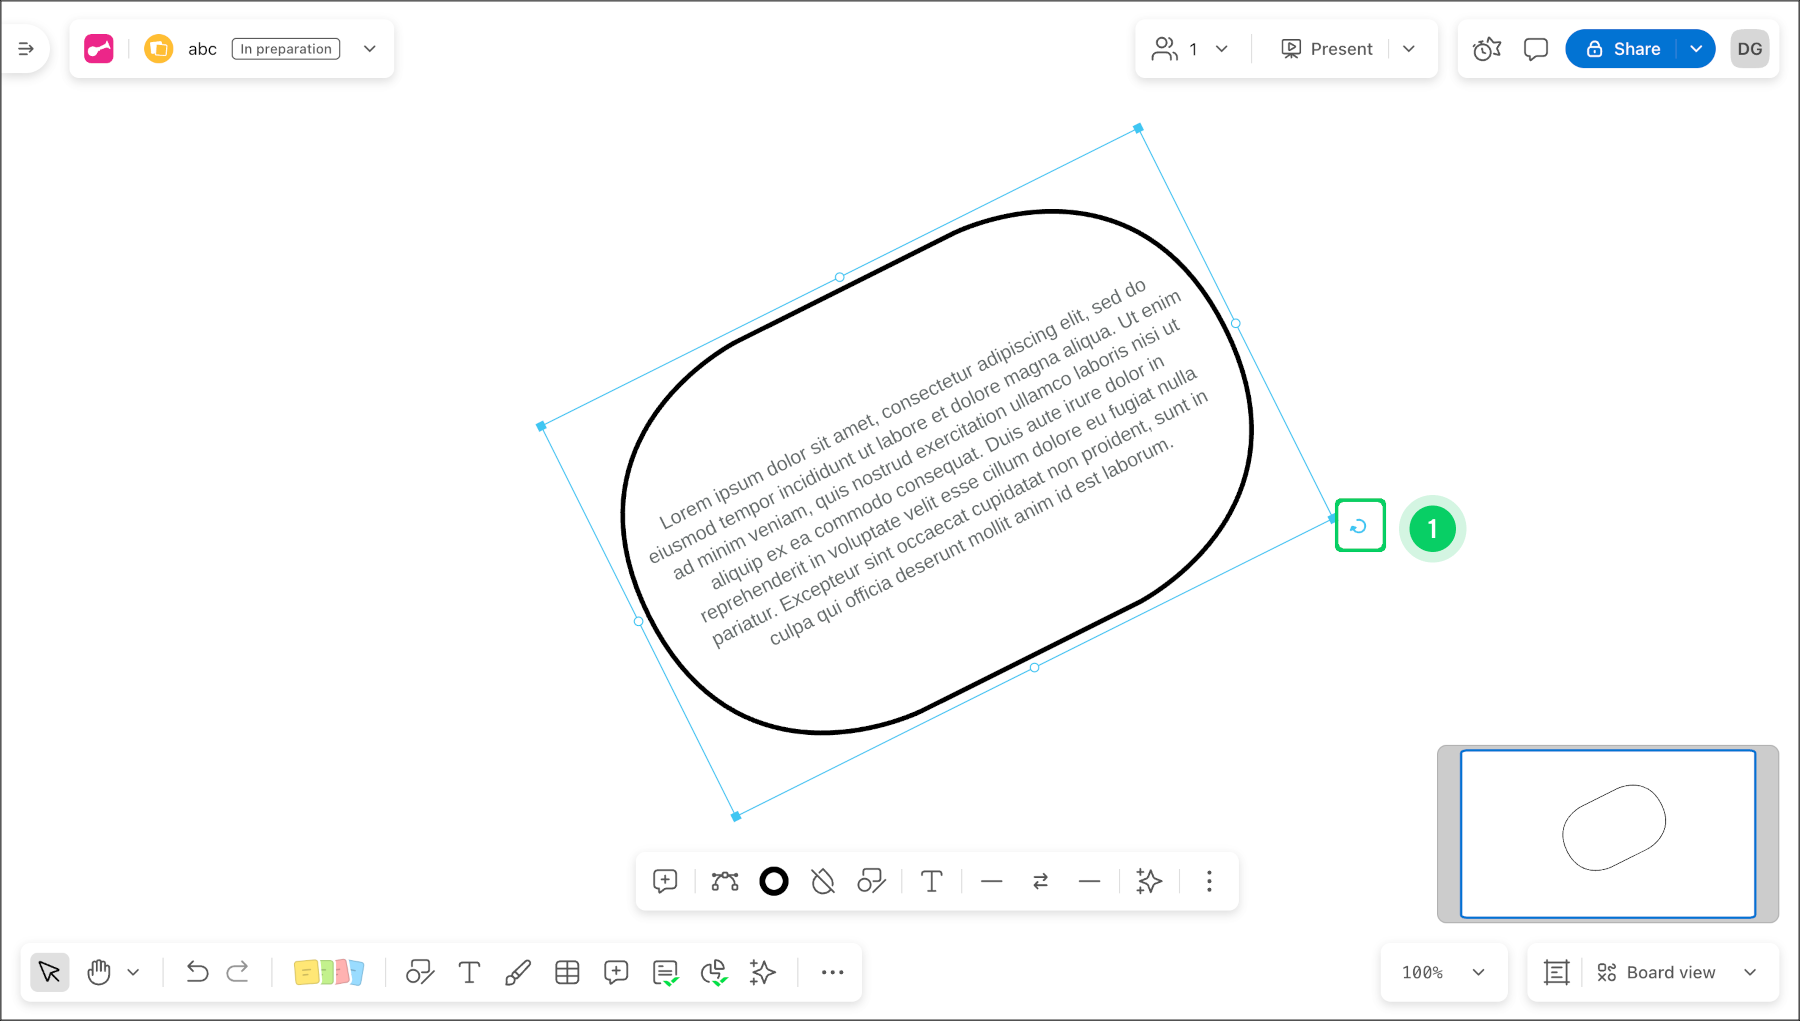Pick the pen drawing tool

pyautogui.click(x=518, y=971)
